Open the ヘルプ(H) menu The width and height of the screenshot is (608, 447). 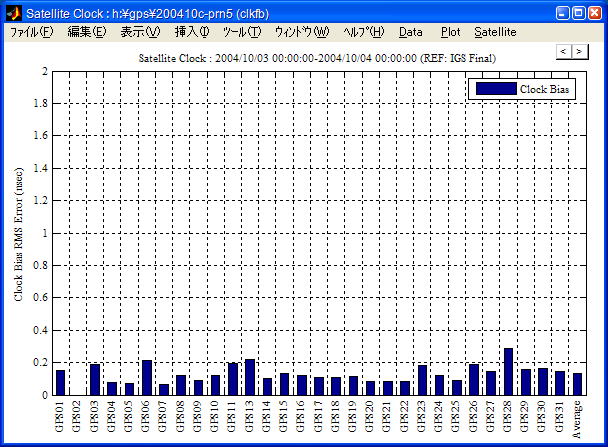click(x=363, y=32)
